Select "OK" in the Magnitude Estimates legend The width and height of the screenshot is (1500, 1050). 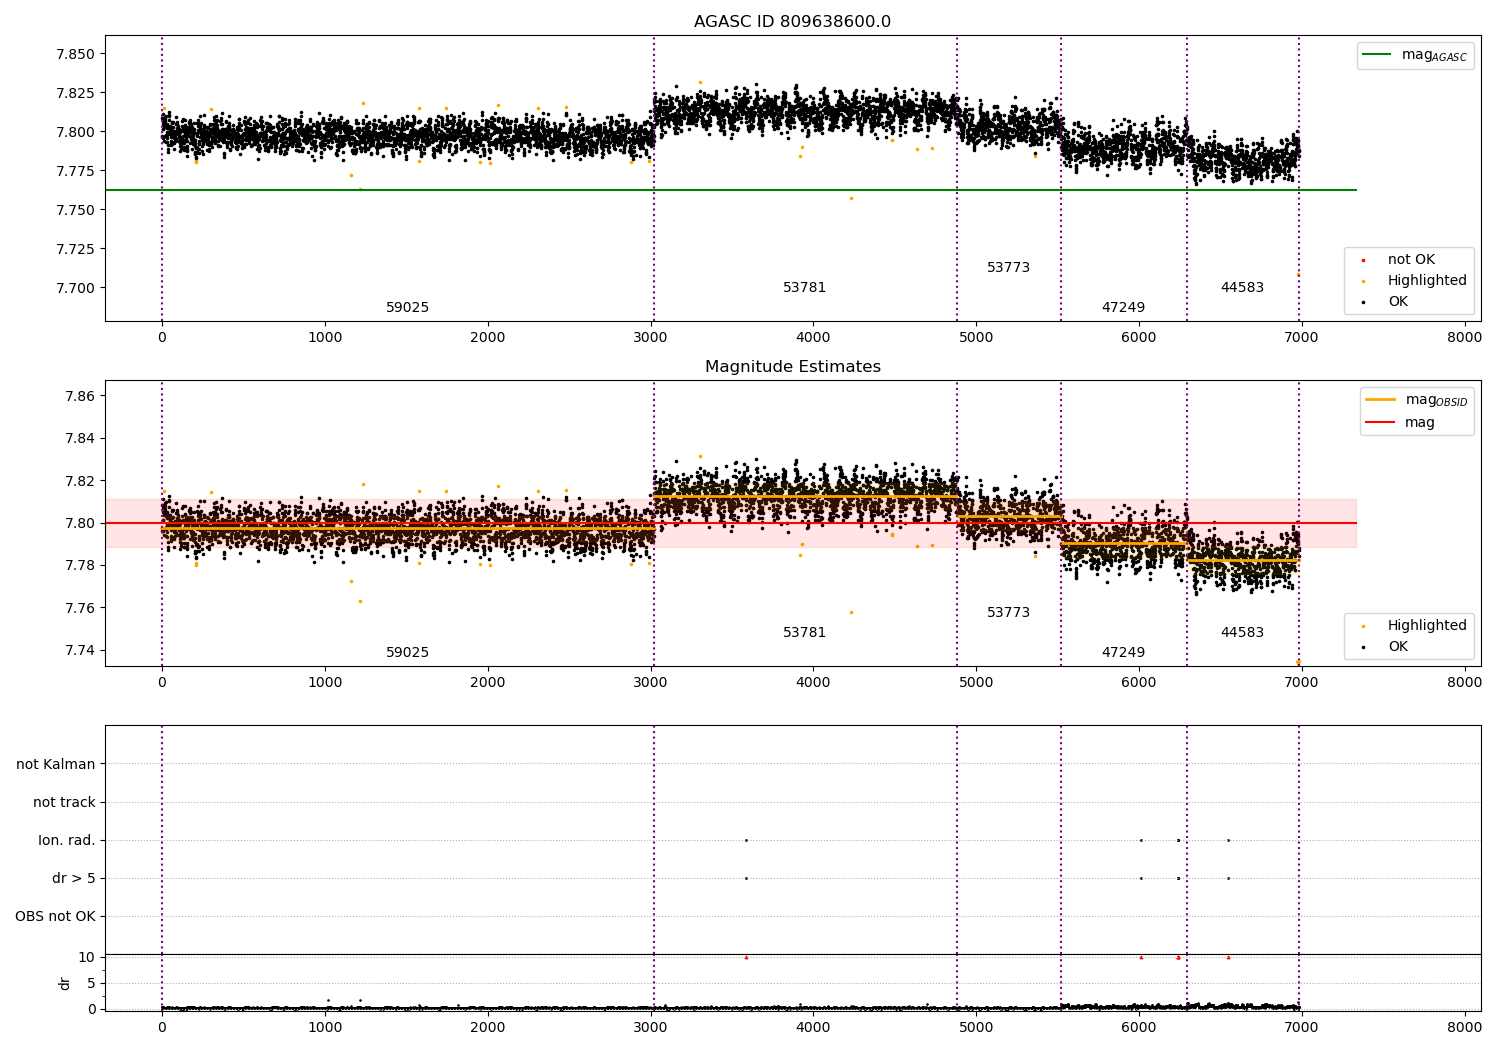[1398, 647]
